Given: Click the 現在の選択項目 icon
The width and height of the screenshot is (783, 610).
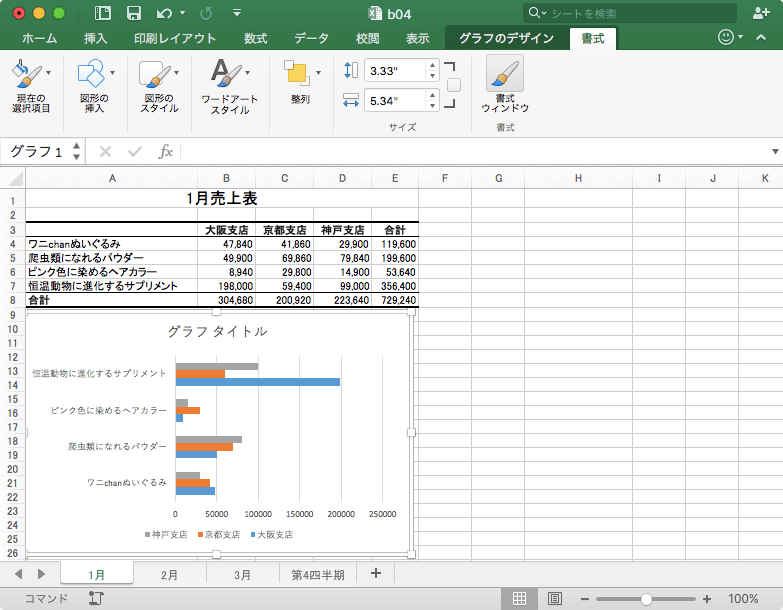Looking at the screenshot, I should 27,73.
